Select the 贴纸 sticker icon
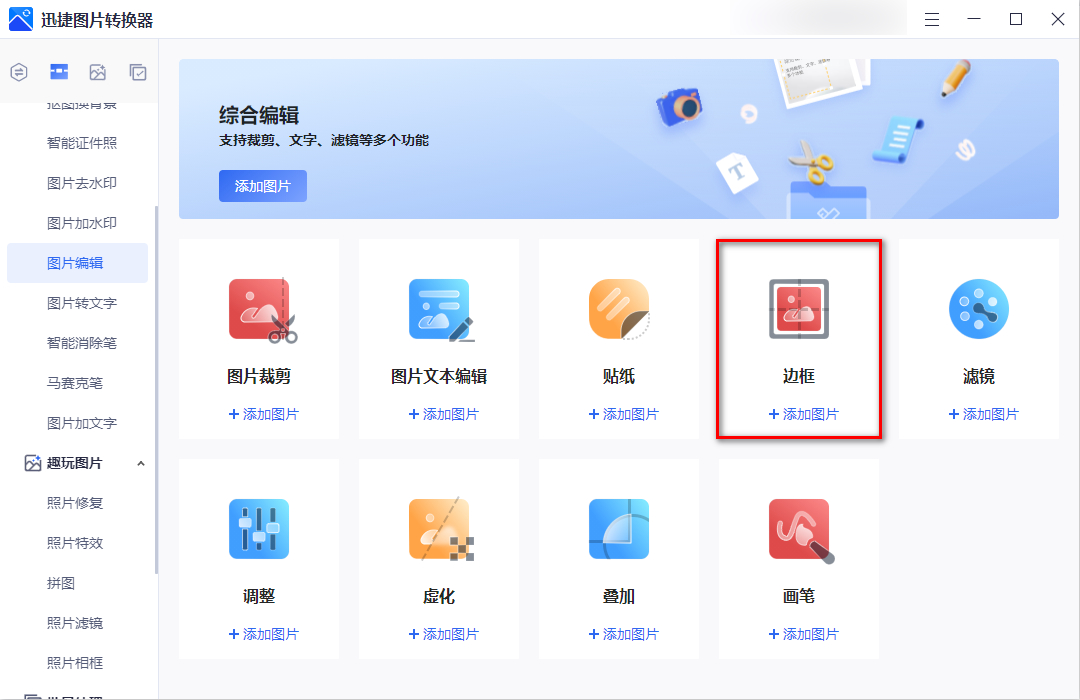 619,309
